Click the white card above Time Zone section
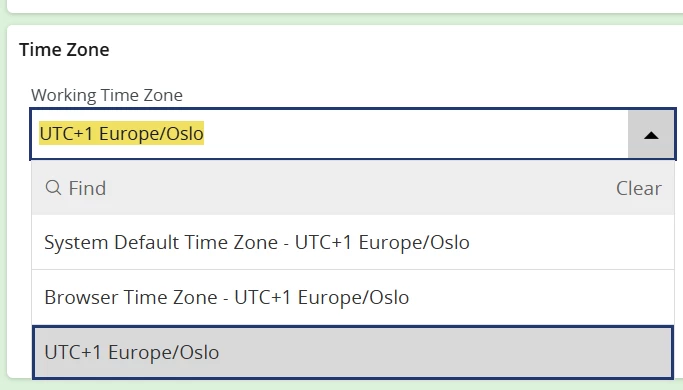Viewport: 683px width, 390px height. point(345,6)
